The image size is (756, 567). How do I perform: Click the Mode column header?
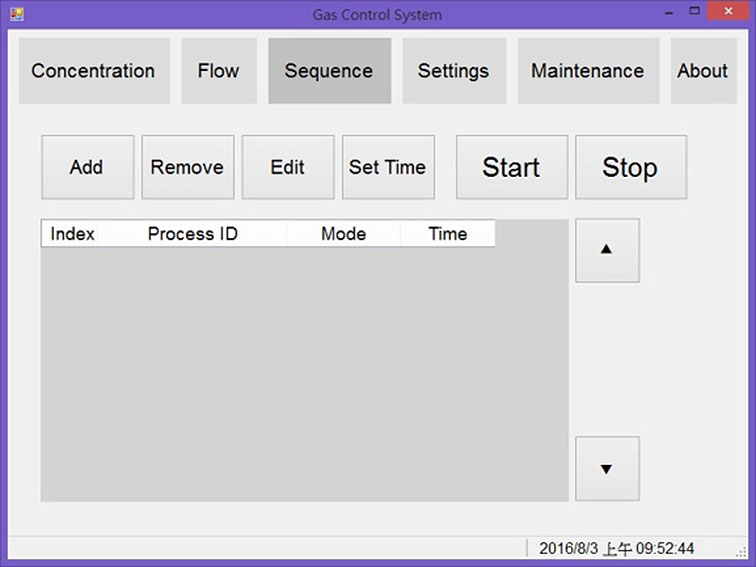343,234
